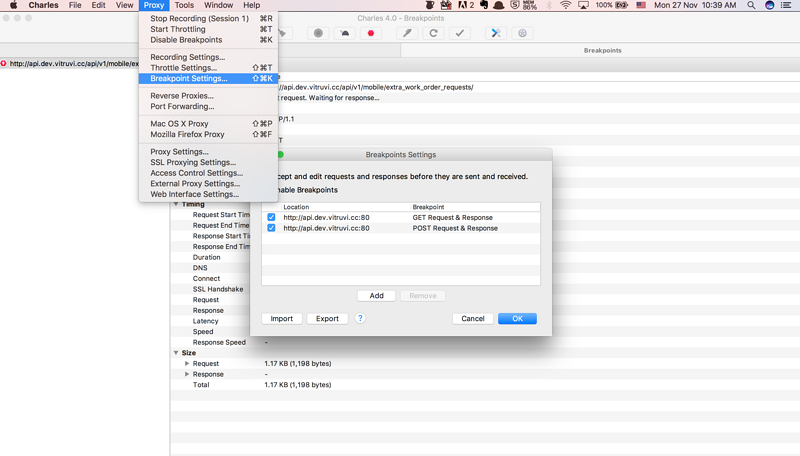
Task: Click the Evernote elephant menu bar icon
Action: coord(484,5)
